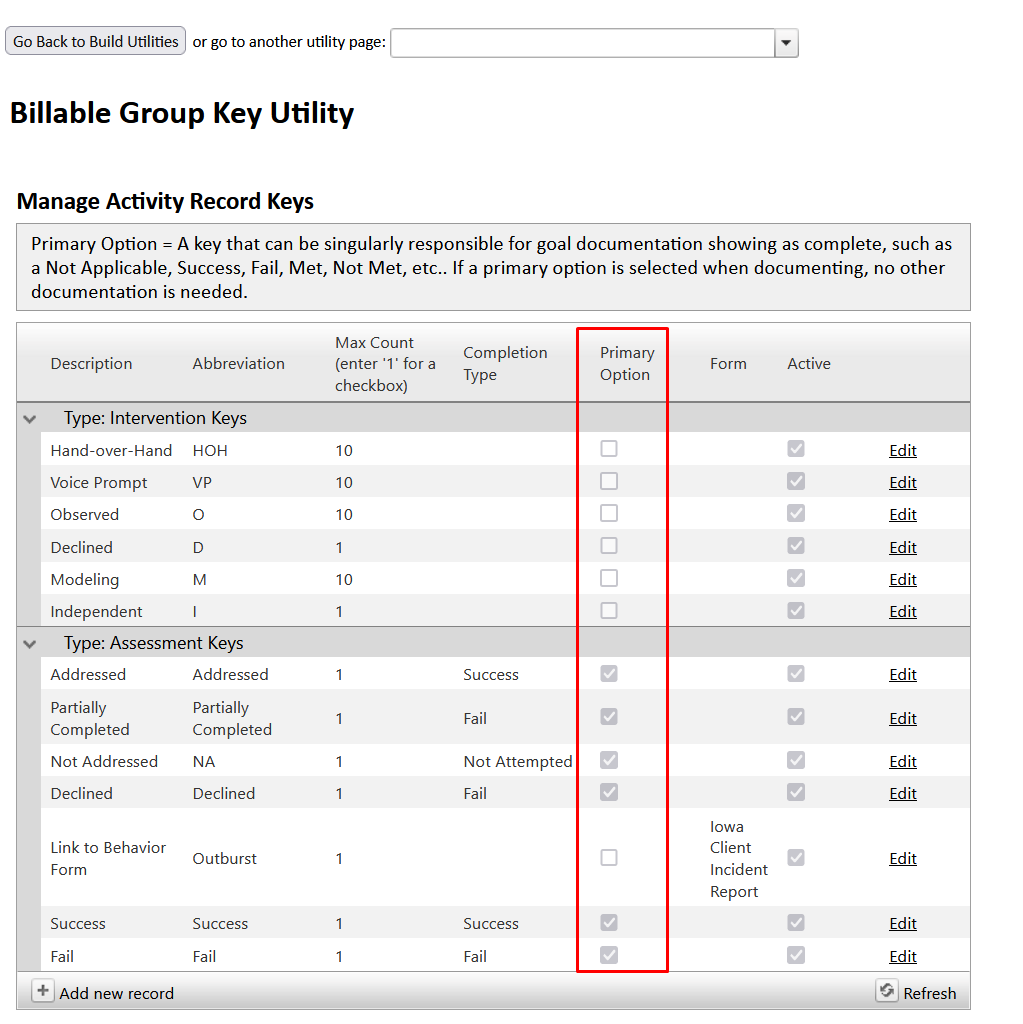This screenshot has width=1023, height=1024.
Task: Toggle Active checkbox for Not Addressed
Action: [796, 760]
